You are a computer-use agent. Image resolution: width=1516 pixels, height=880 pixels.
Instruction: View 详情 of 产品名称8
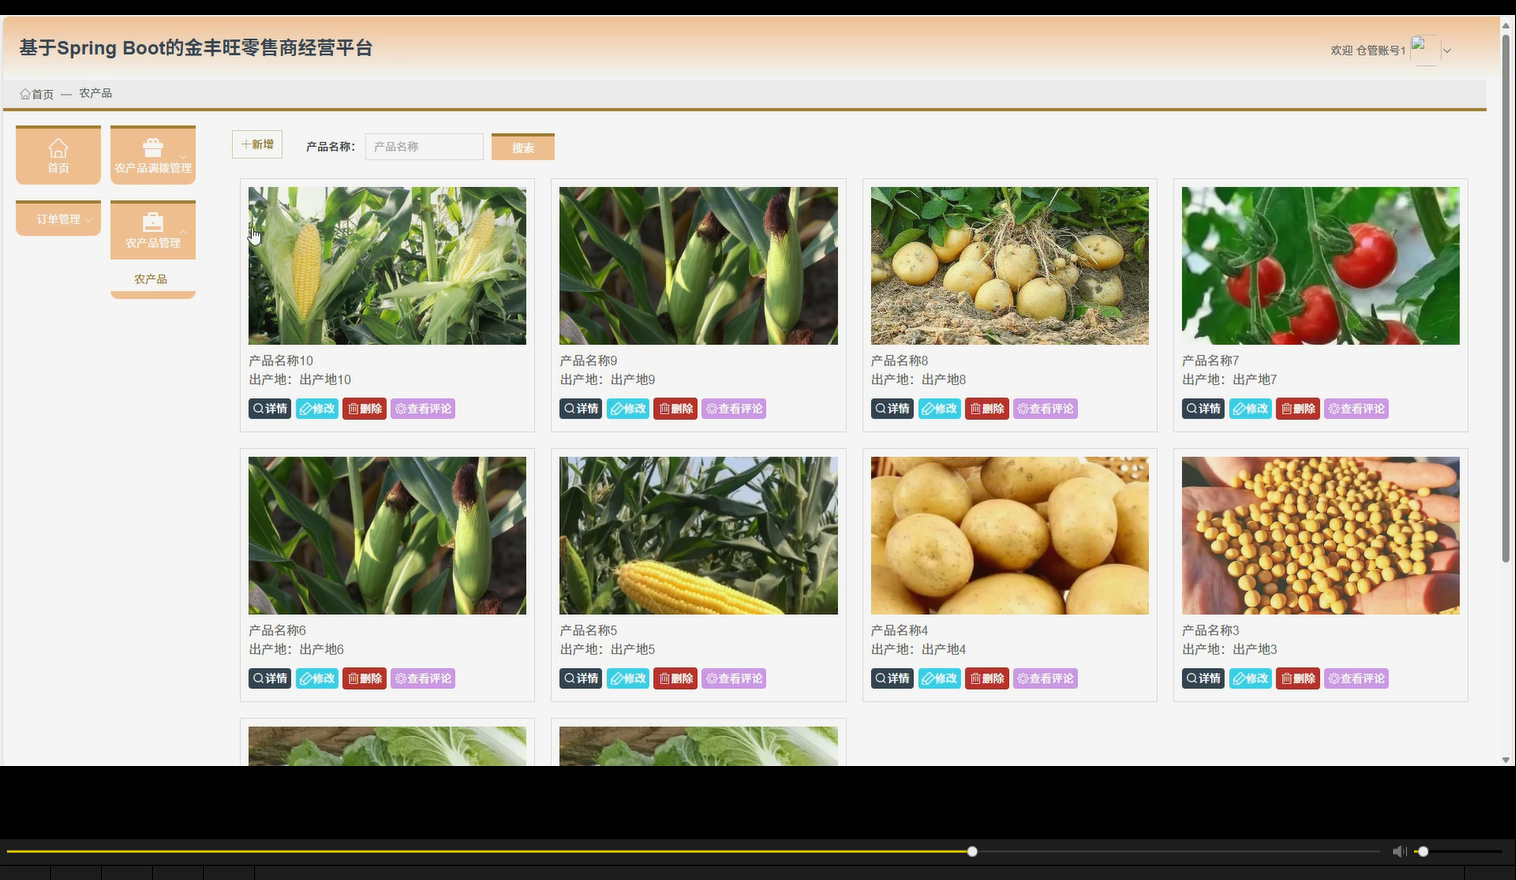tap(892, 409)
